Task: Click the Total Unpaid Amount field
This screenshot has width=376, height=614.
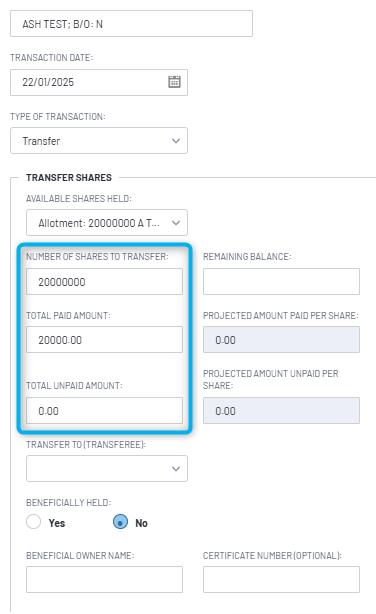Action: [x=104, y=410]
